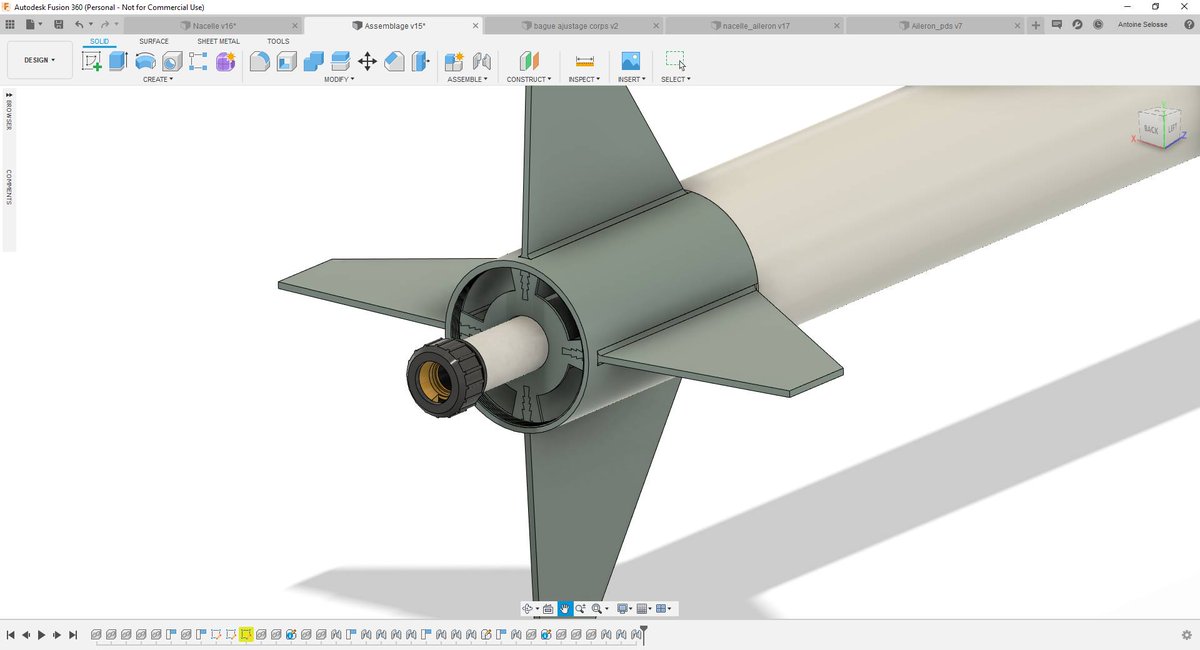
Task: Expand the SELECT menu
Action: (676, 79)
